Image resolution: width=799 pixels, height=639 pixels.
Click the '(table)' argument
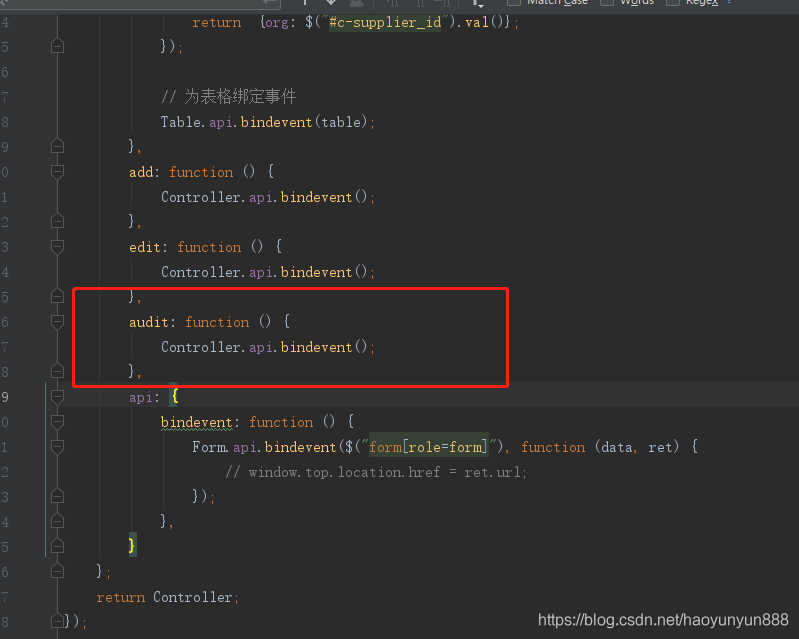341,122
